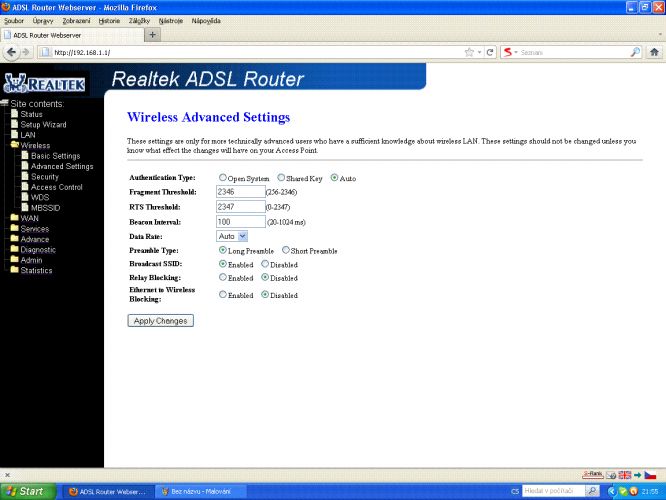This screenshot has height=500, width=666.
Task: Open the Windows Start button
Action: pos(28,491)
